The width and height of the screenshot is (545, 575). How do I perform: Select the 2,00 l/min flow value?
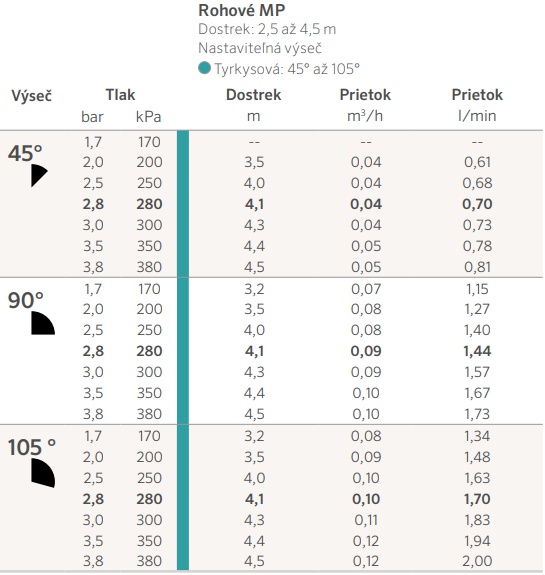[x=477, y=561]
